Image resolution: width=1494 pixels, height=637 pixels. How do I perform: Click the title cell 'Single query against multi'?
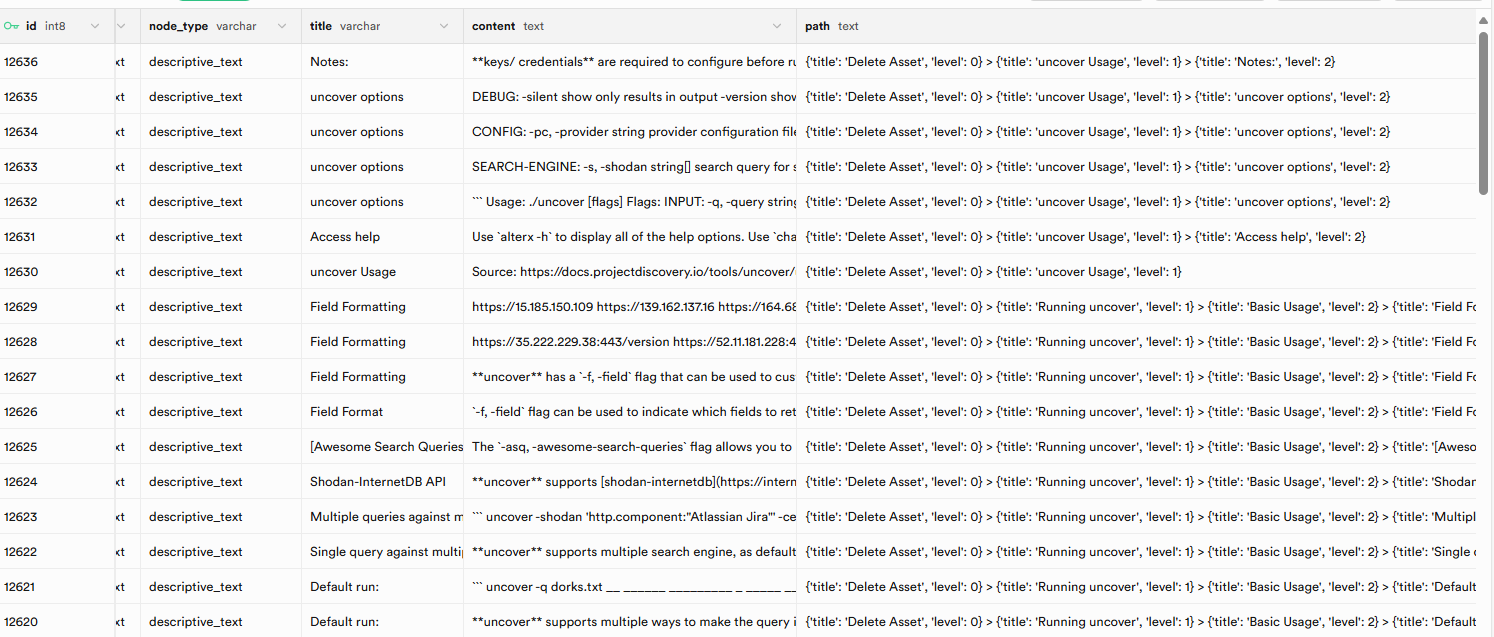[x=383, y=552]
